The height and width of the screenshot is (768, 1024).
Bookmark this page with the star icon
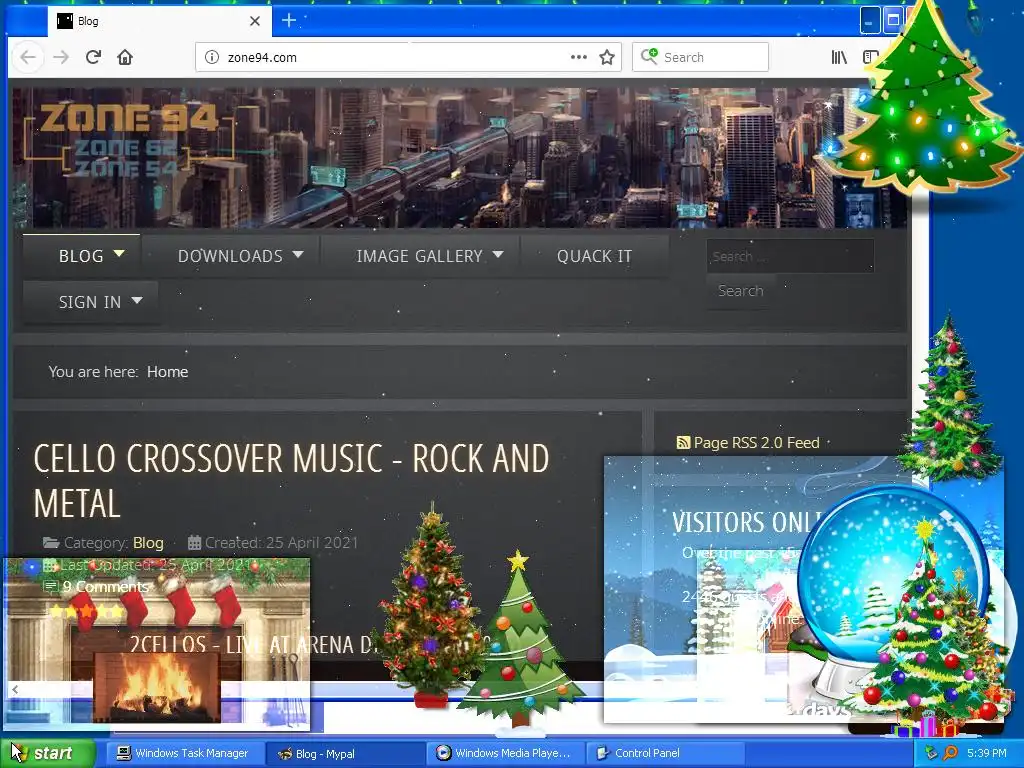pyautogui.click(x=607, y=57)
